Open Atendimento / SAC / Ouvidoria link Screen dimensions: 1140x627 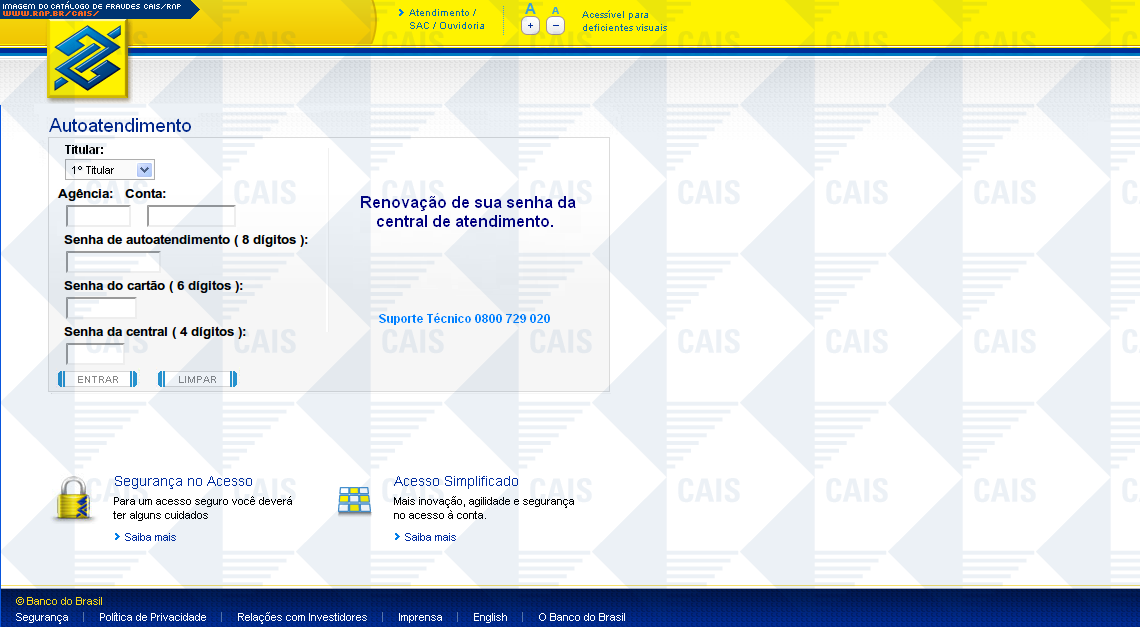pyautogui.click(x=446, y=19)
